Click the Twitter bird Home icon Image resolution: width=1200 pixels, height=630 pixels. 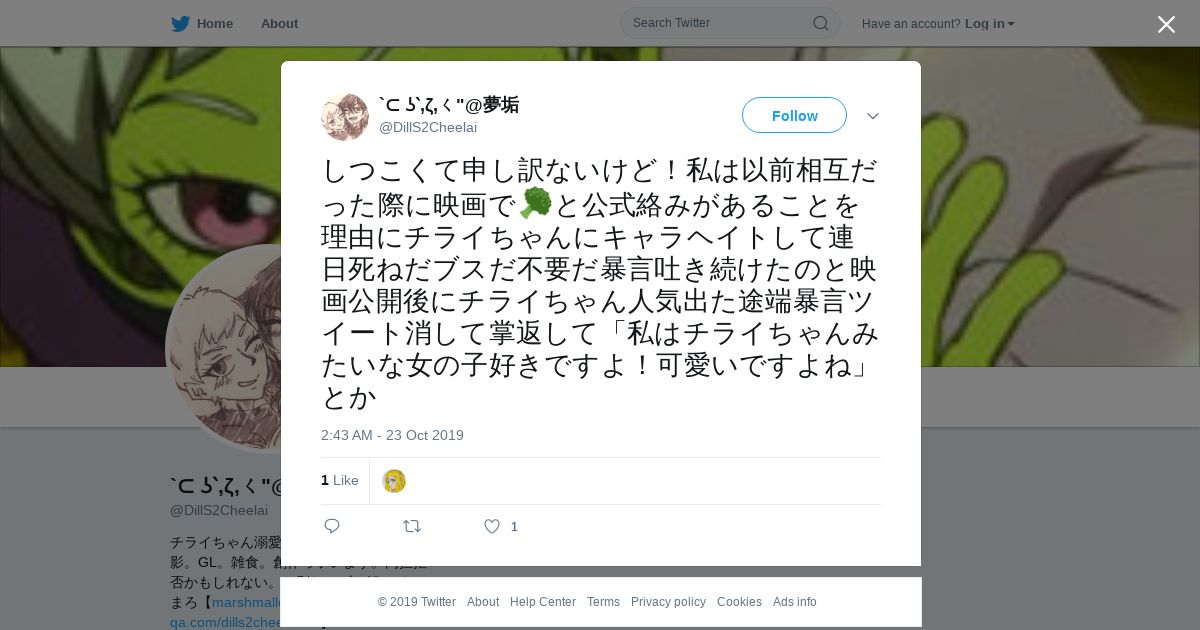point(180,24)
